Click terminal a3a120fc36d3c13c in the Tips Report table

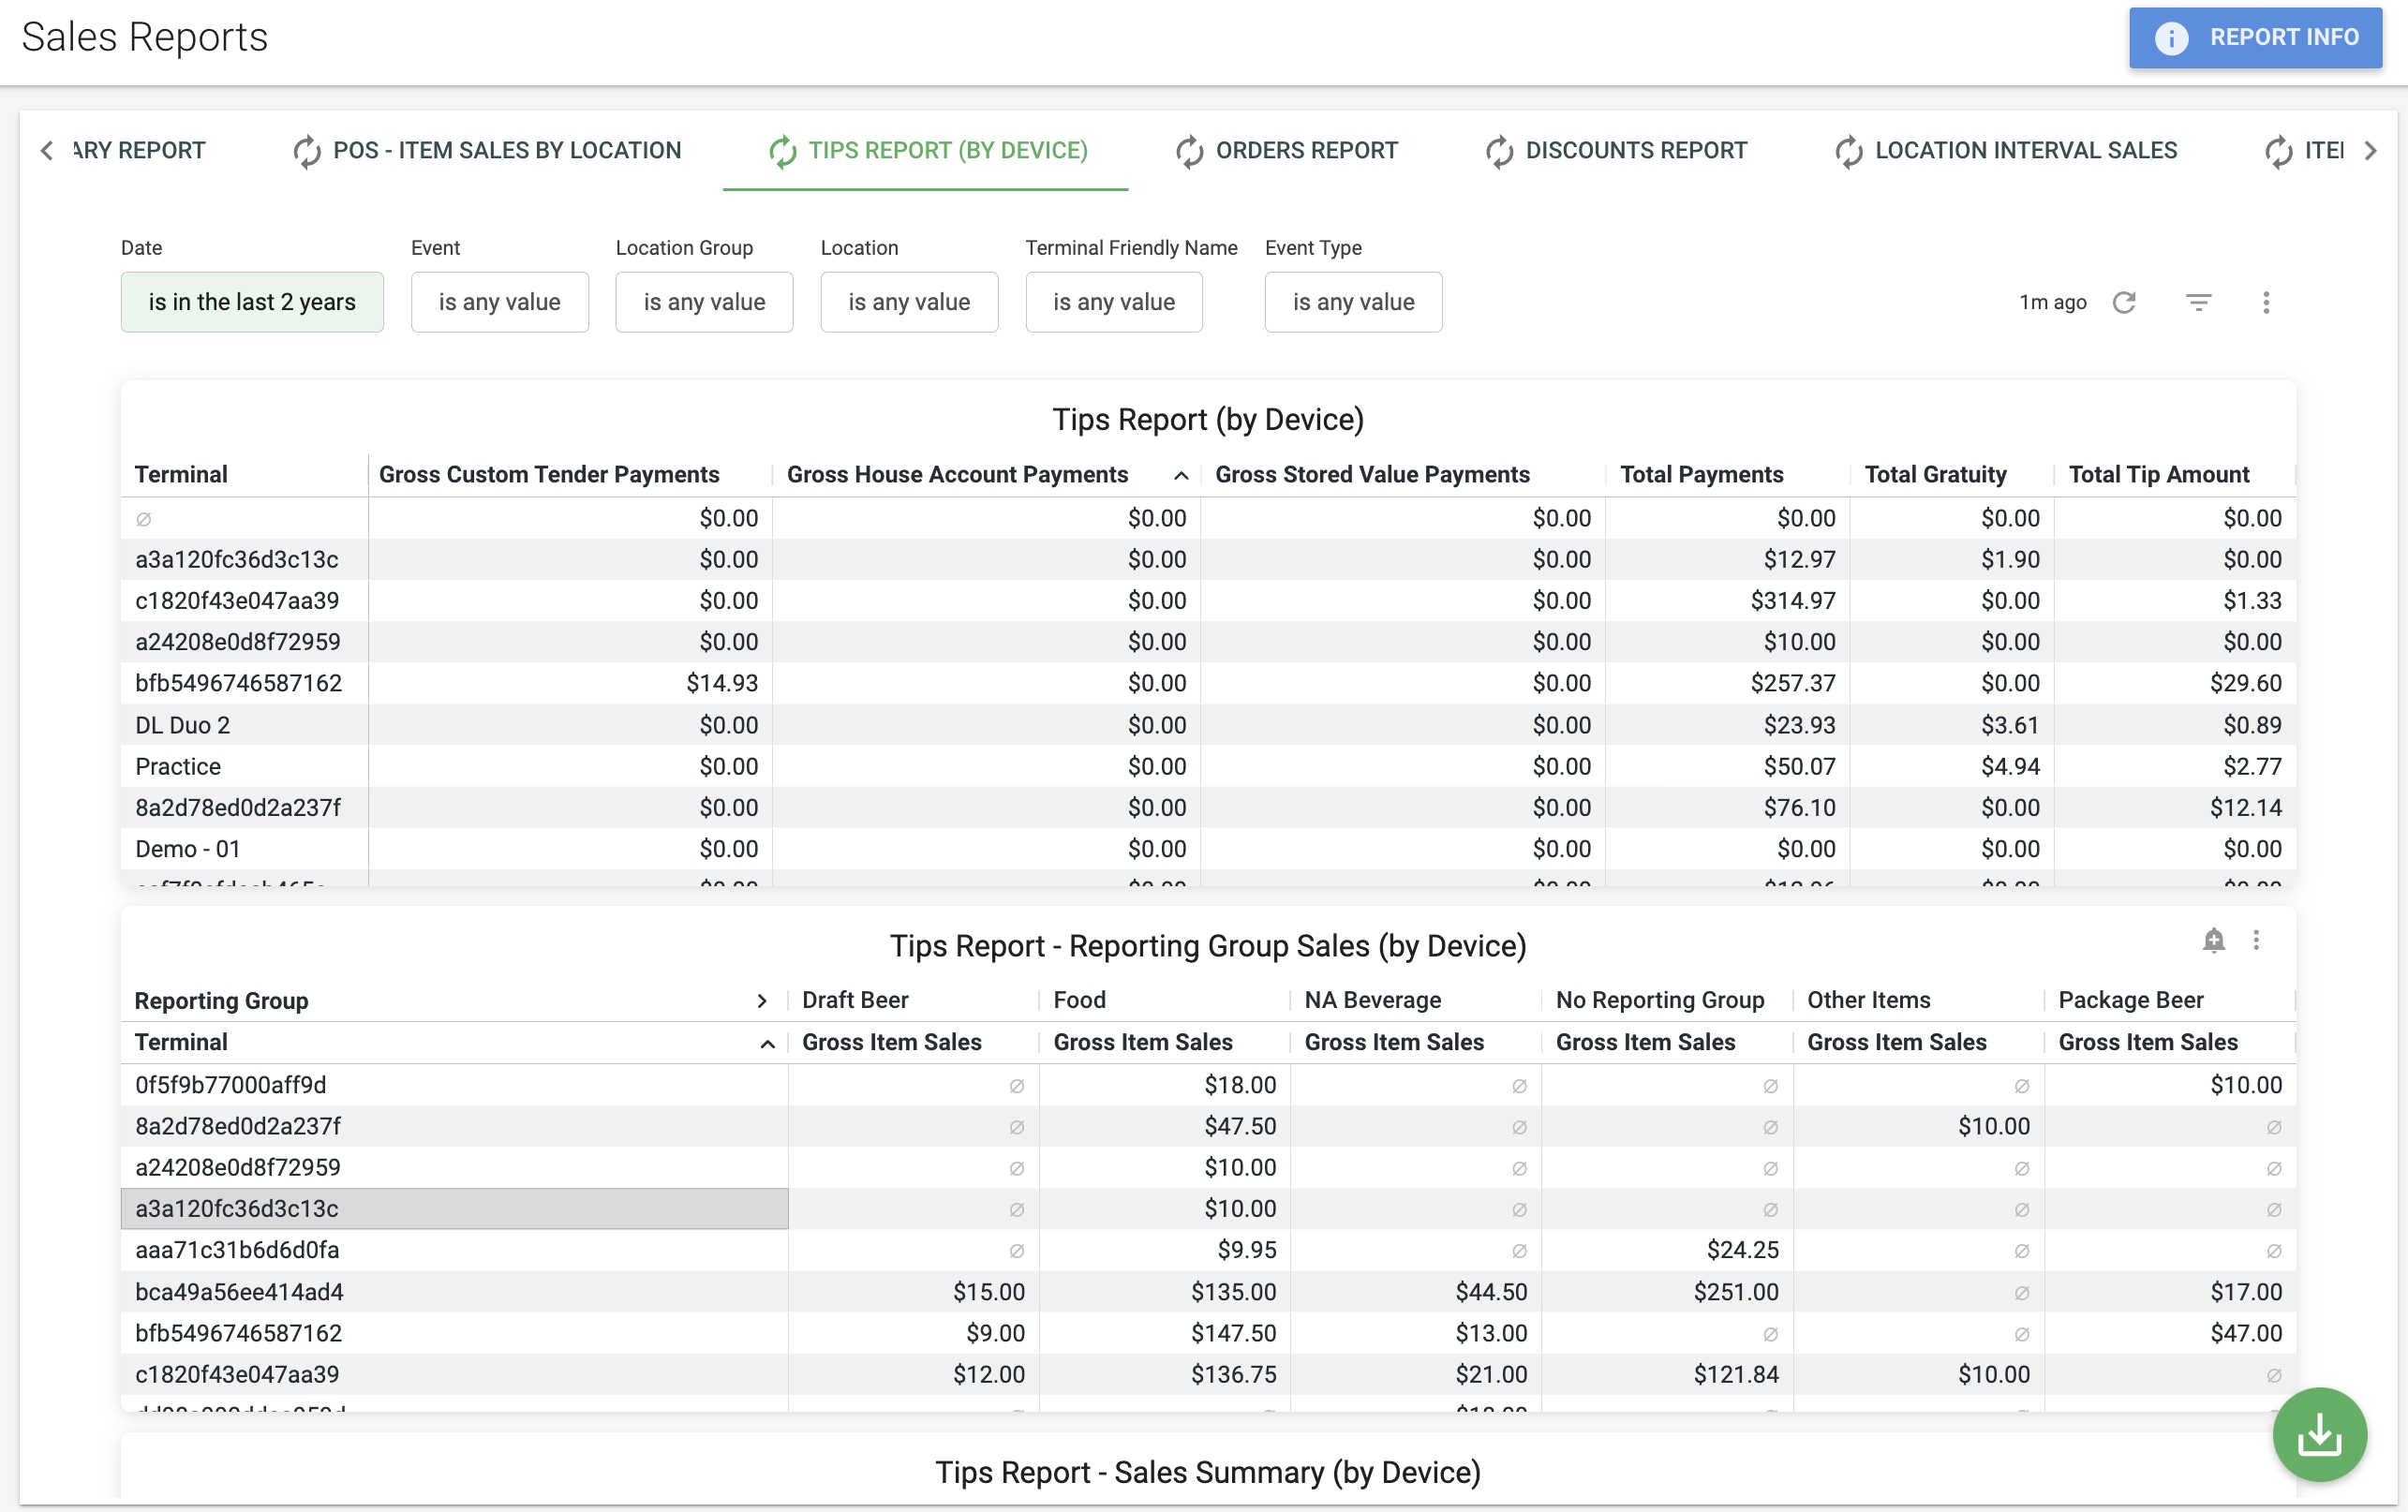(237, 559)
